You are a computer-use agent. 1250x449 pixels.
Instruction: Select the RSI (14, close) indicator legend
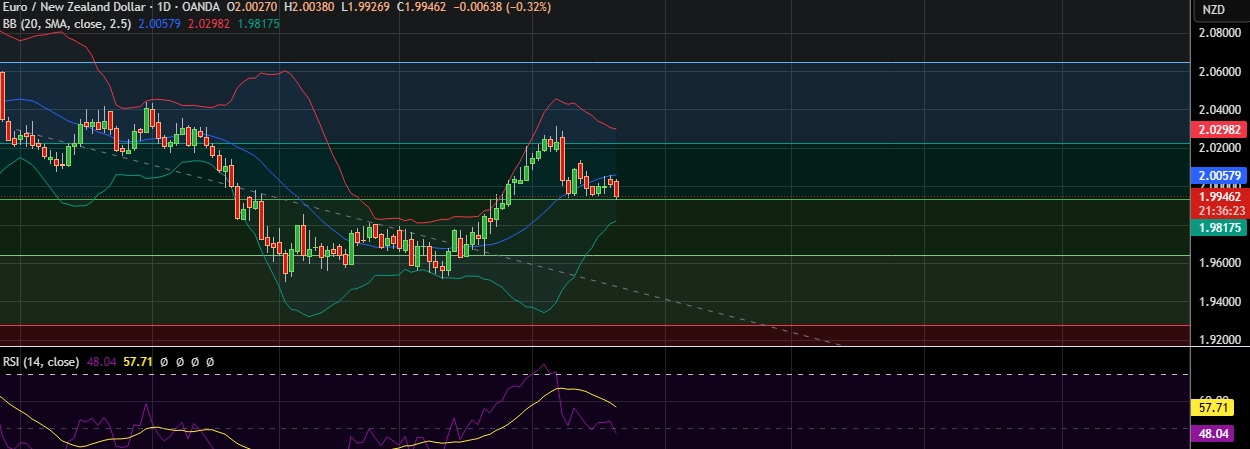(x=40, y=360)
